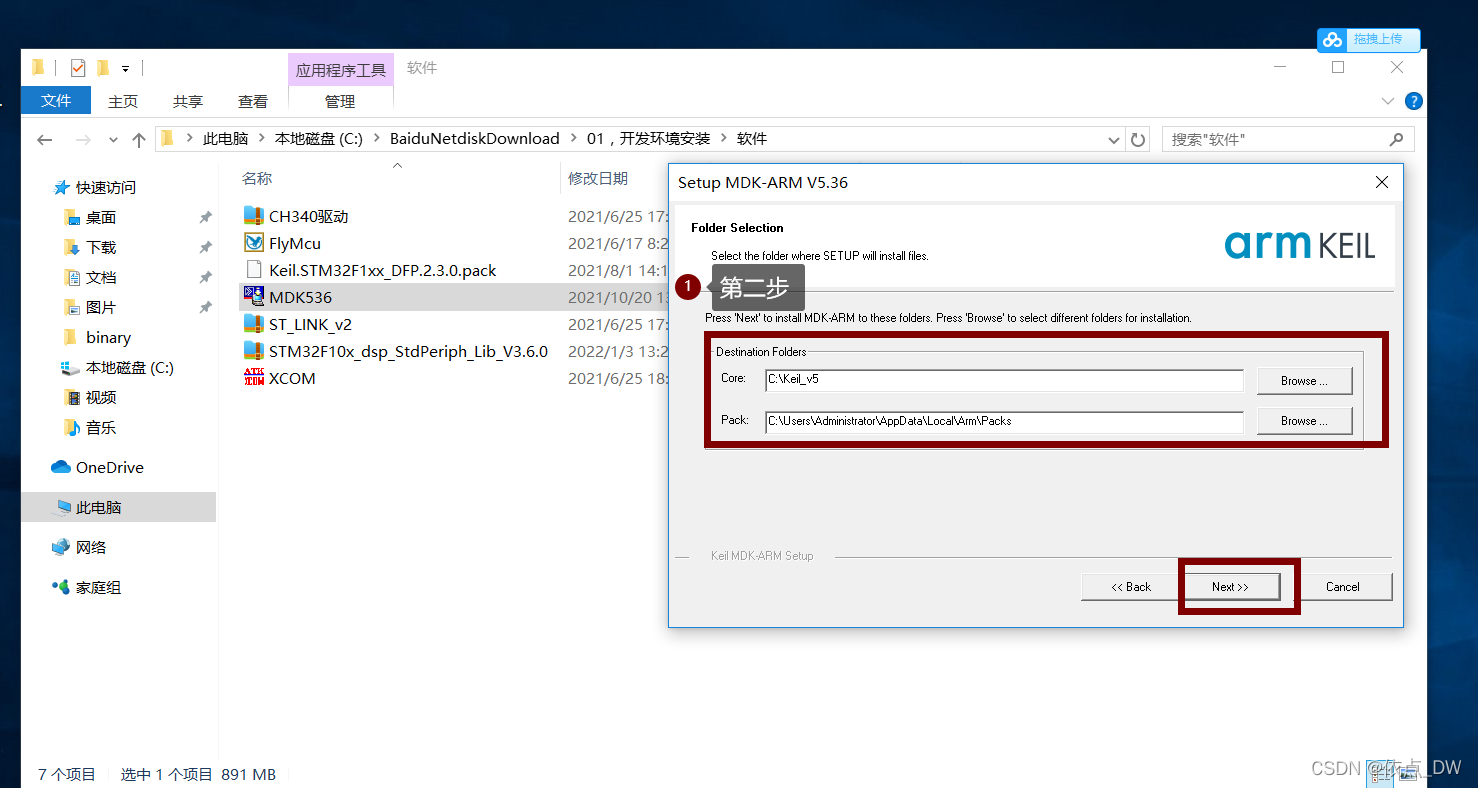Viewport: 1478px width, 788px height.
Task: Unpin 桌面 using its pin icon
Action: coord(205,217)
